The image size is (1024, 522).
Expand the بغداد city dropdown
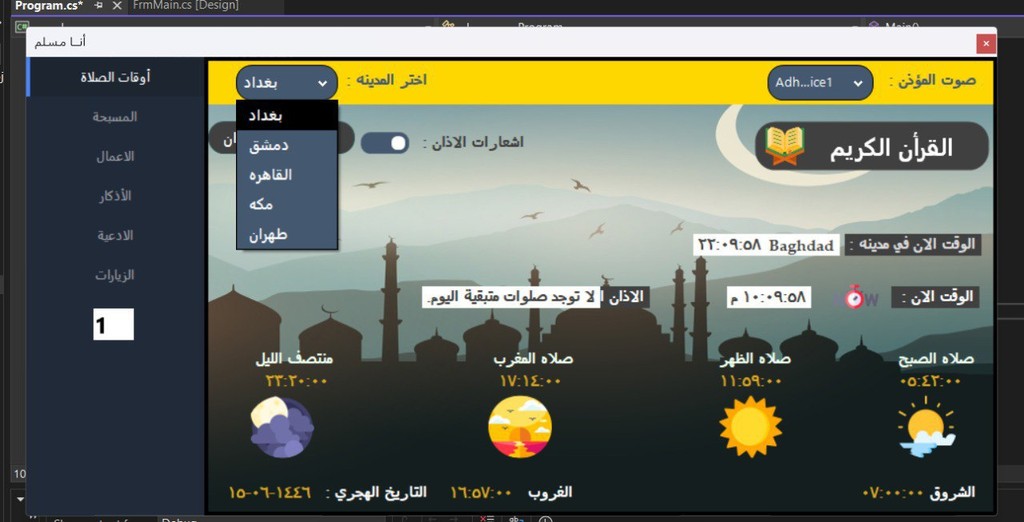(x=287, y=83)
